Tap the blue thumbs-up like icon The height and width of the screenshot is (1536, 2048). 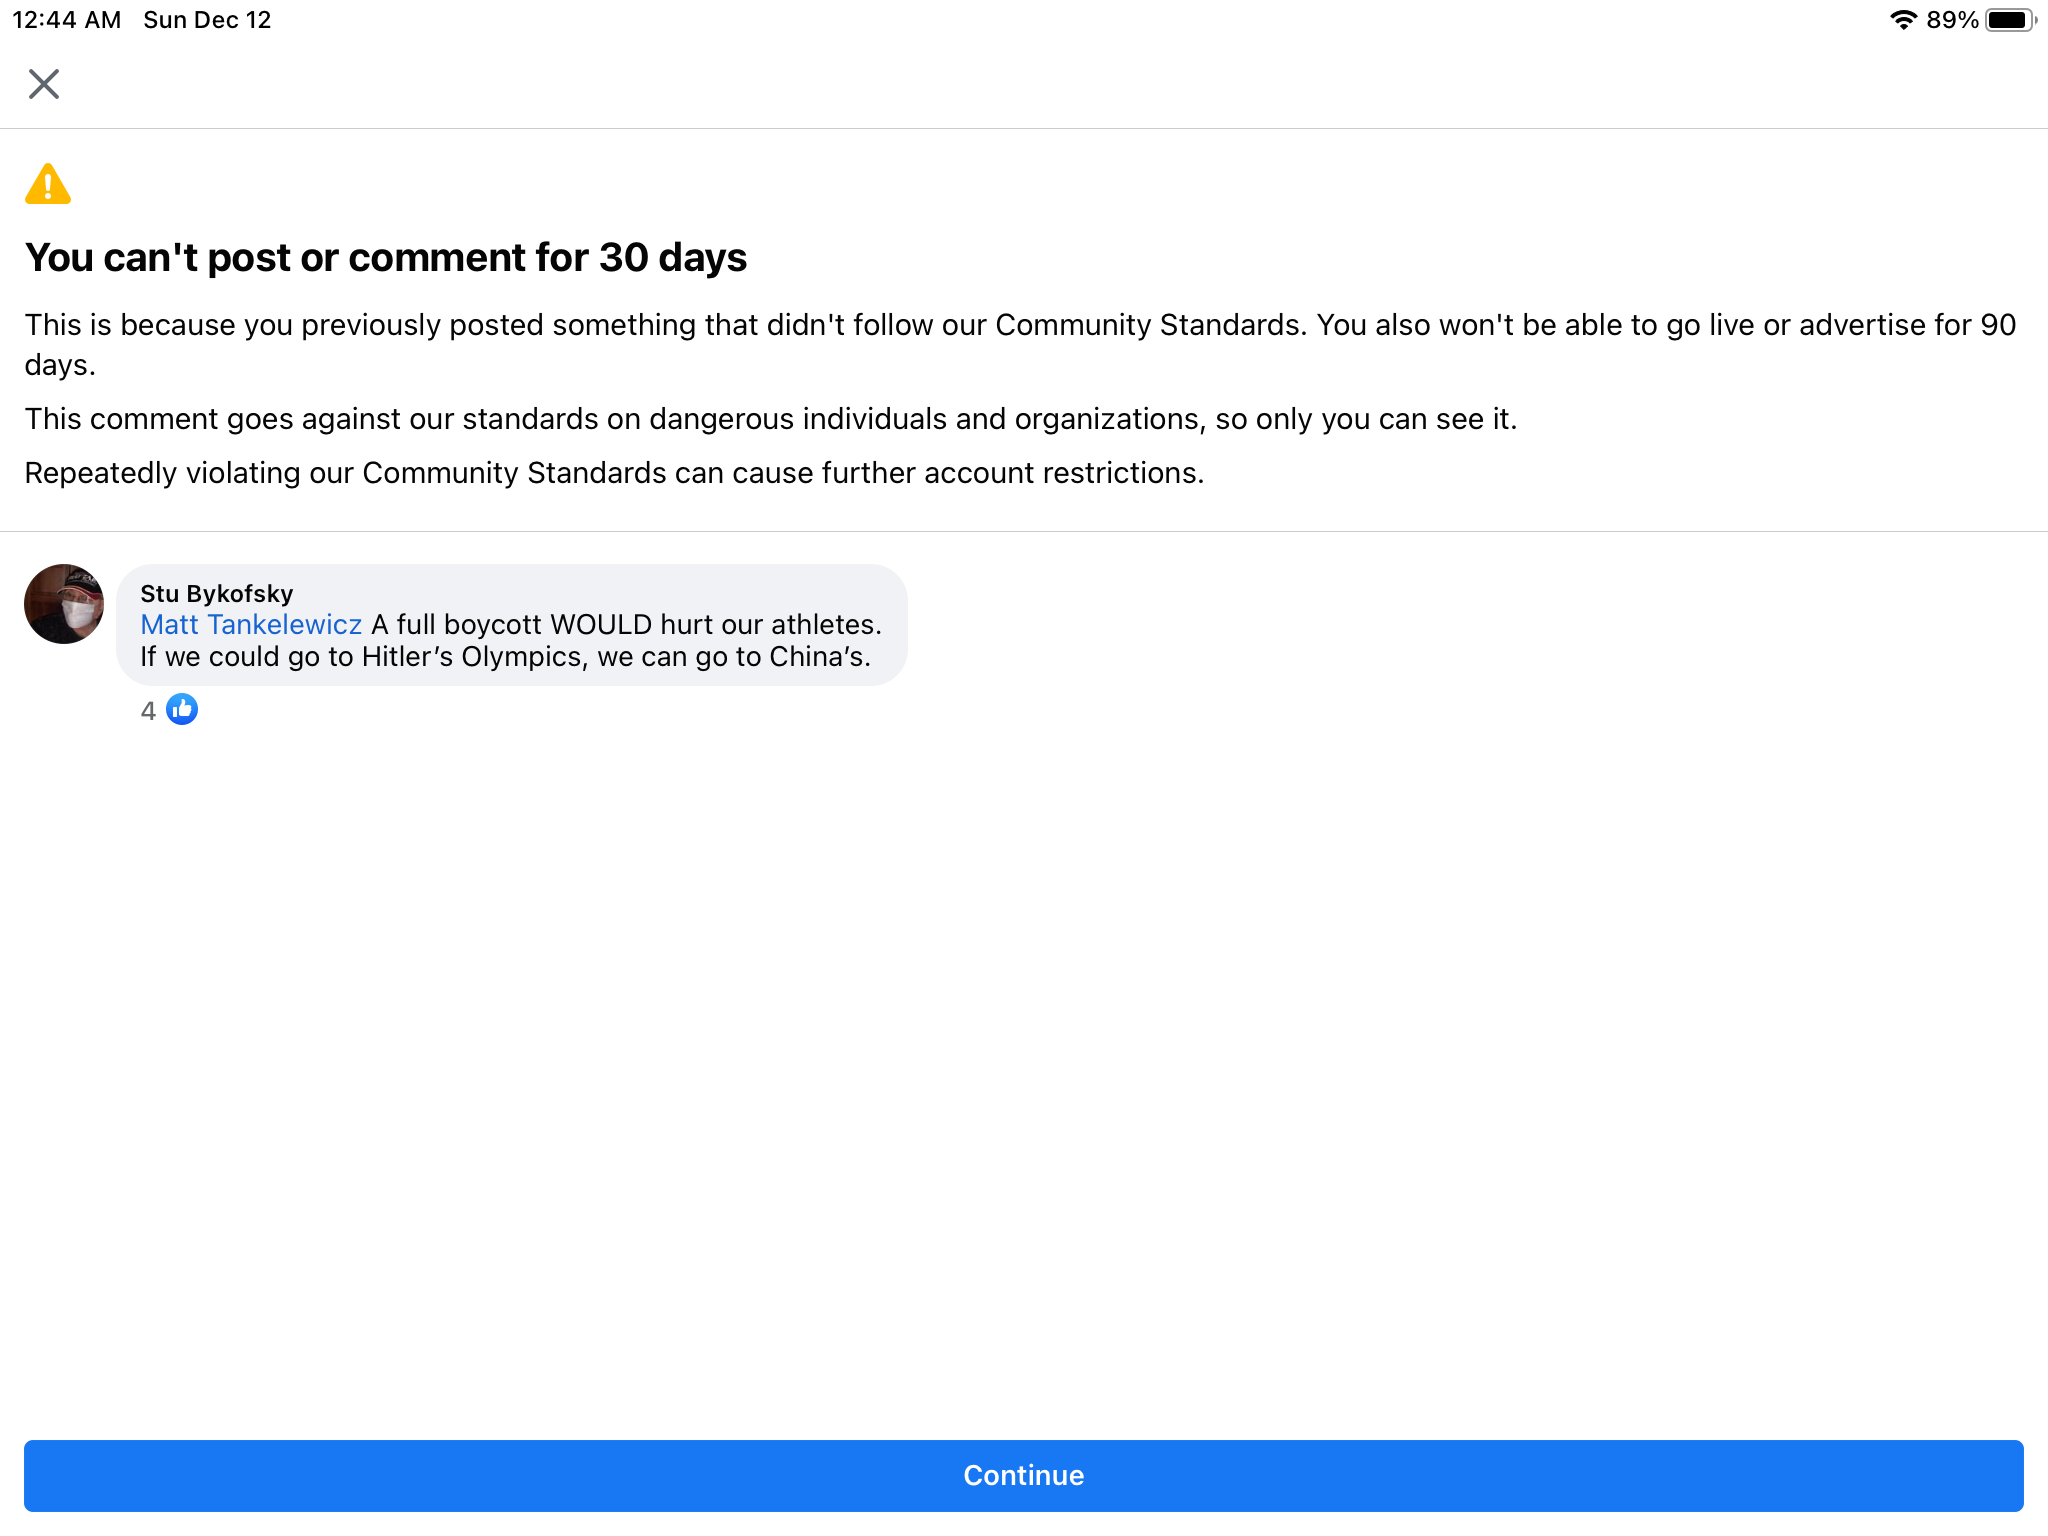[x=182, y=709]
